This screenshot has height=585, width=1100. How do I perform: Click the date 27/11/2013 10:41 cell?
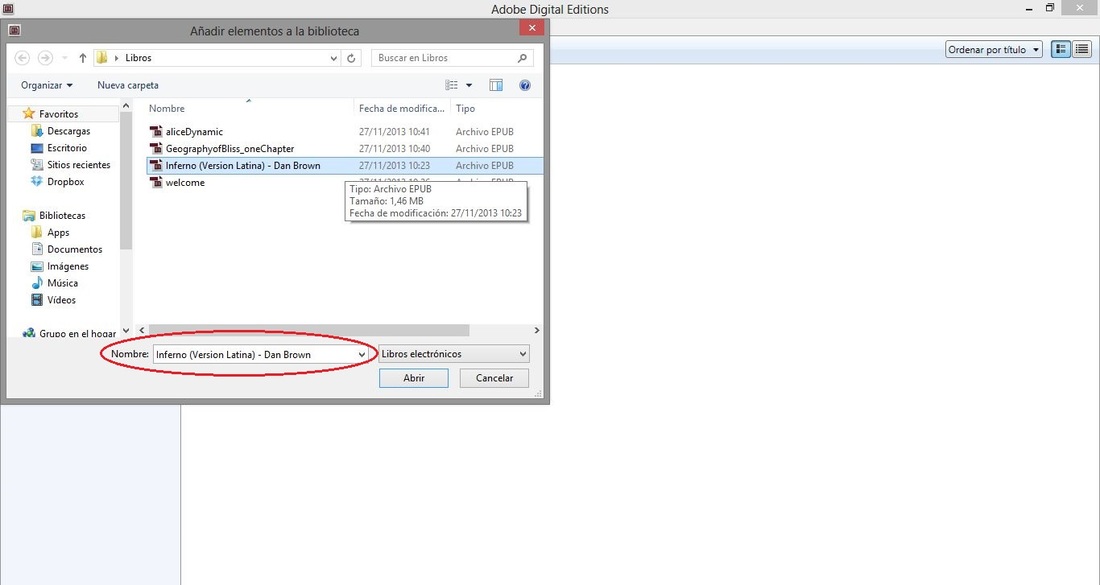pyautogui.click(x=394, y=131)
